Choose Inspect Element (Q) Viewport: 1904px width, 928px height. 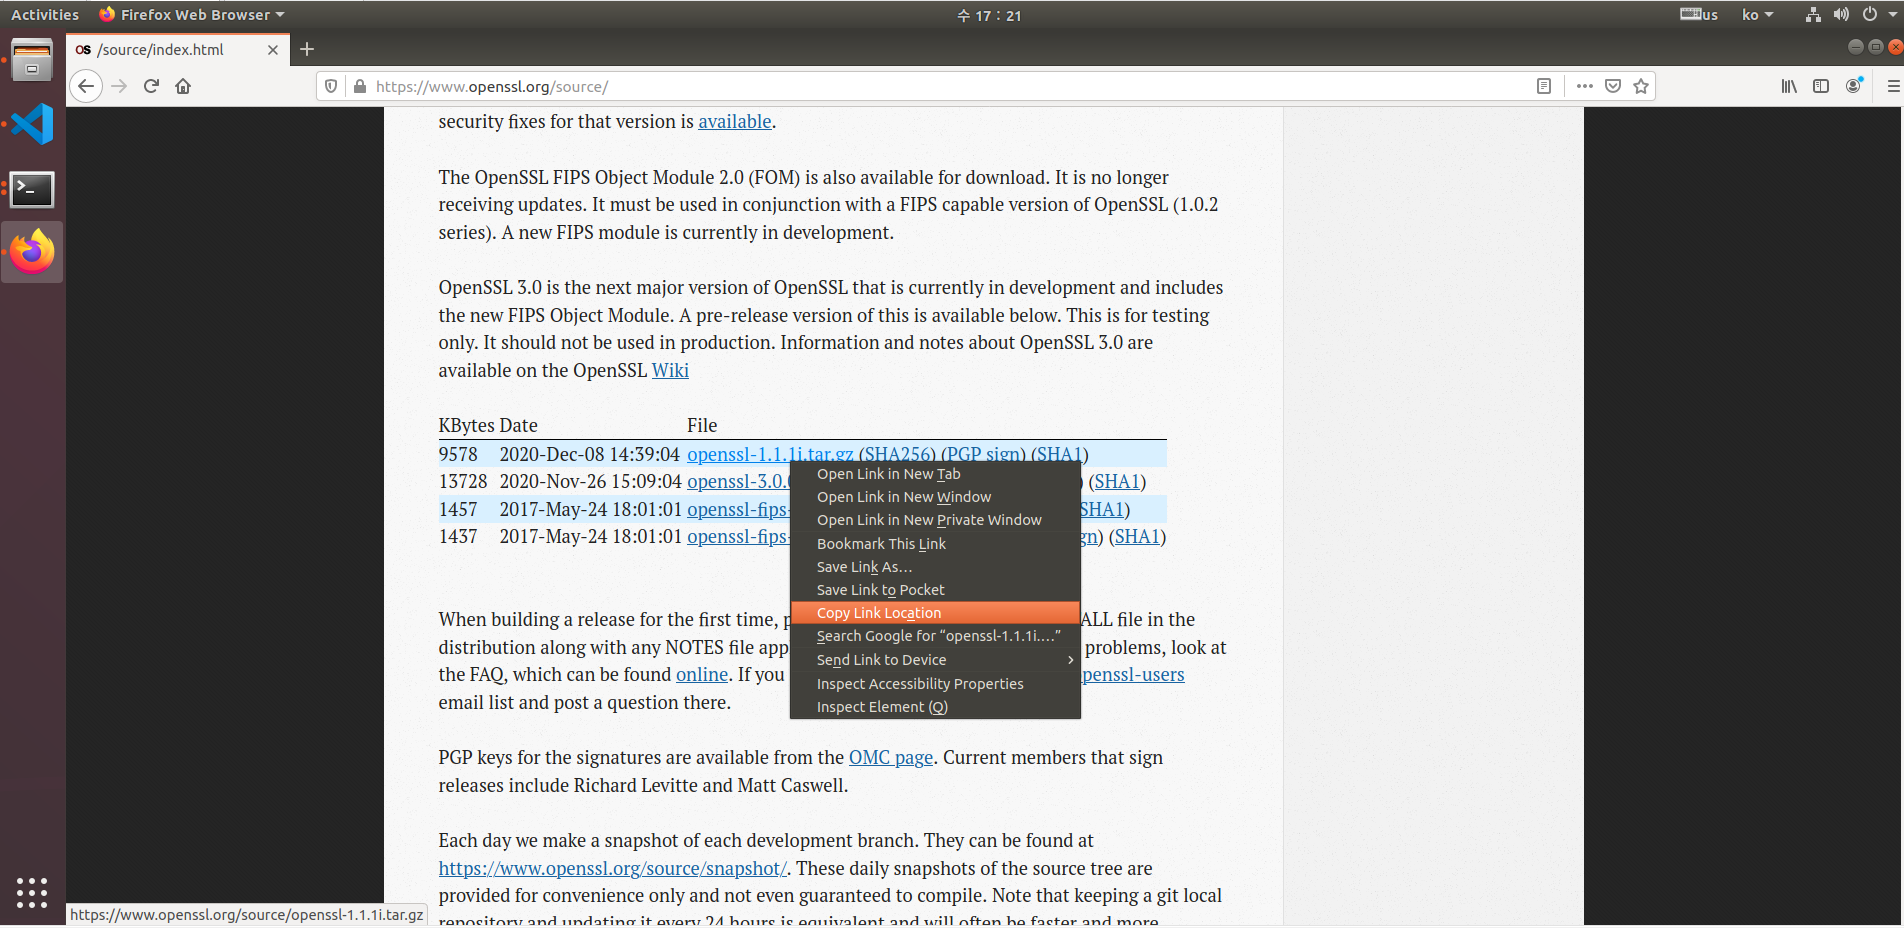[x=935, y=707]
